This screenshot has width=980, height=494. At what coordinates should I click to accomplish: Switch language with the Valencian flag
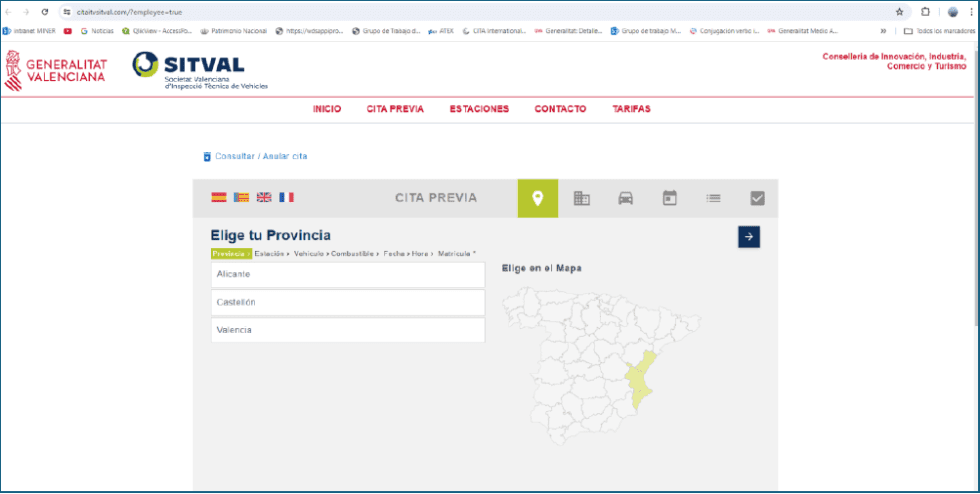point(241,198)
